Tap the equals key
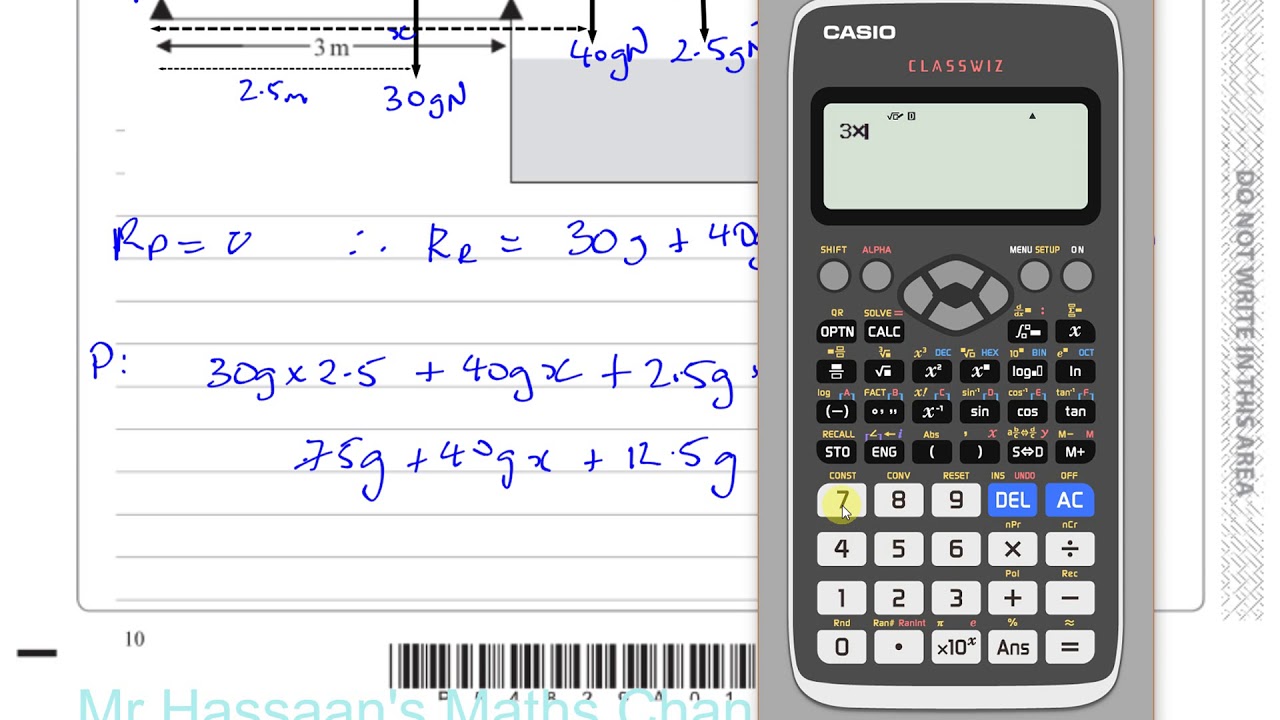Viewport: 1280px width, 720px height. [x=1070, y=647]
